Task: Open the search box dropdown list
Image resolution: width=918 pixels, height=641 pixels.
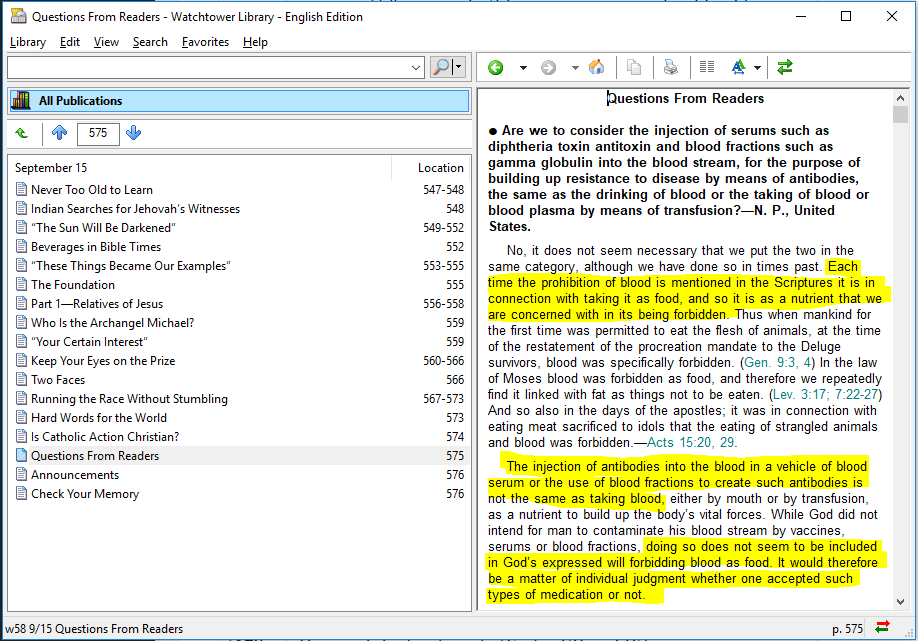Action: (x=417, y=67)
